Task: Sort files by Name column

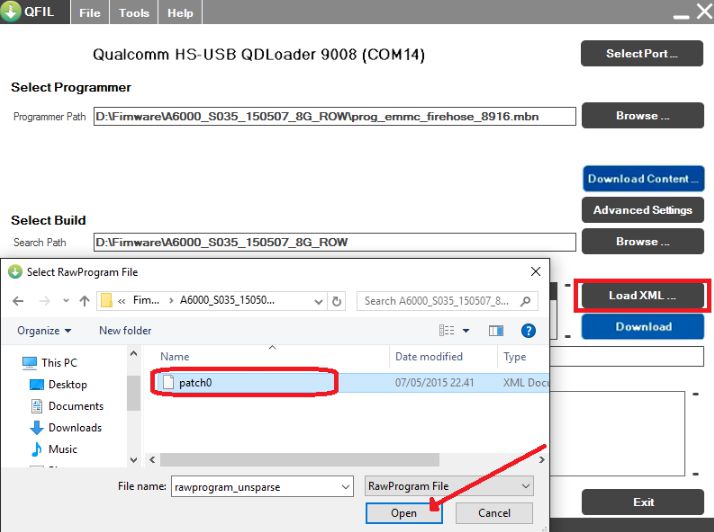Action: click(x=174, y=357)
